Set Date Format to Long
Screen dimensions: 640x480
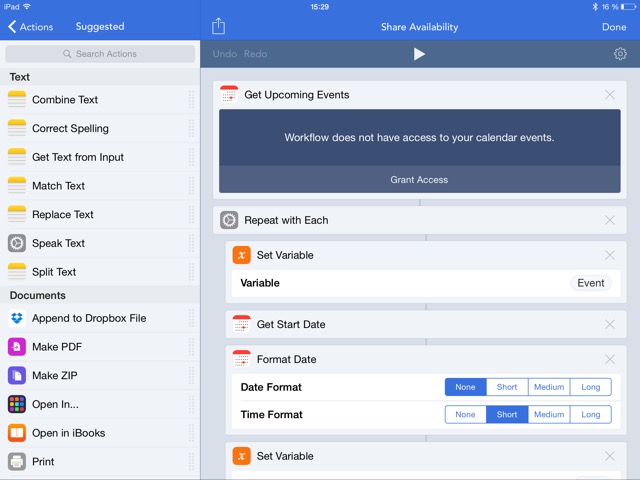pos(590,387)
